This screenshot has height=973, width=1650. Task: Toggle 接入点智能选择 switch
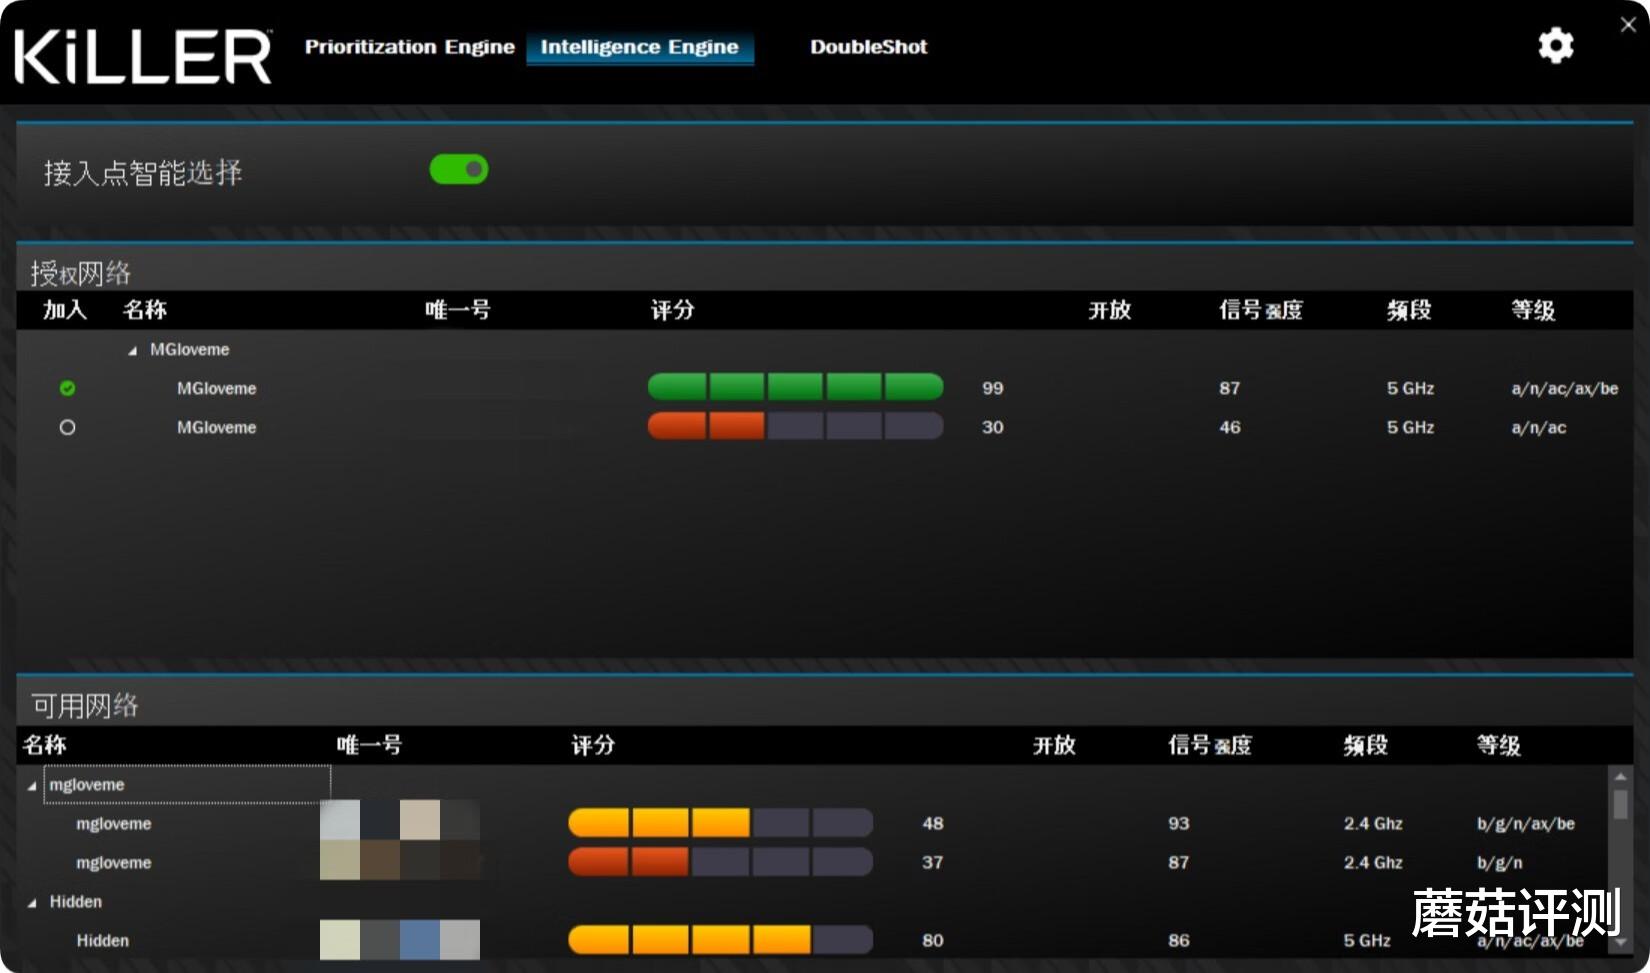tap(459, 170)
